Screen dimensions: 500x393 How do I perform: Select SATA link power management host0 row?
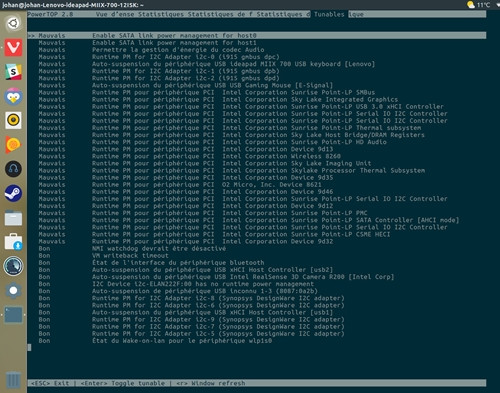point(257,35)
